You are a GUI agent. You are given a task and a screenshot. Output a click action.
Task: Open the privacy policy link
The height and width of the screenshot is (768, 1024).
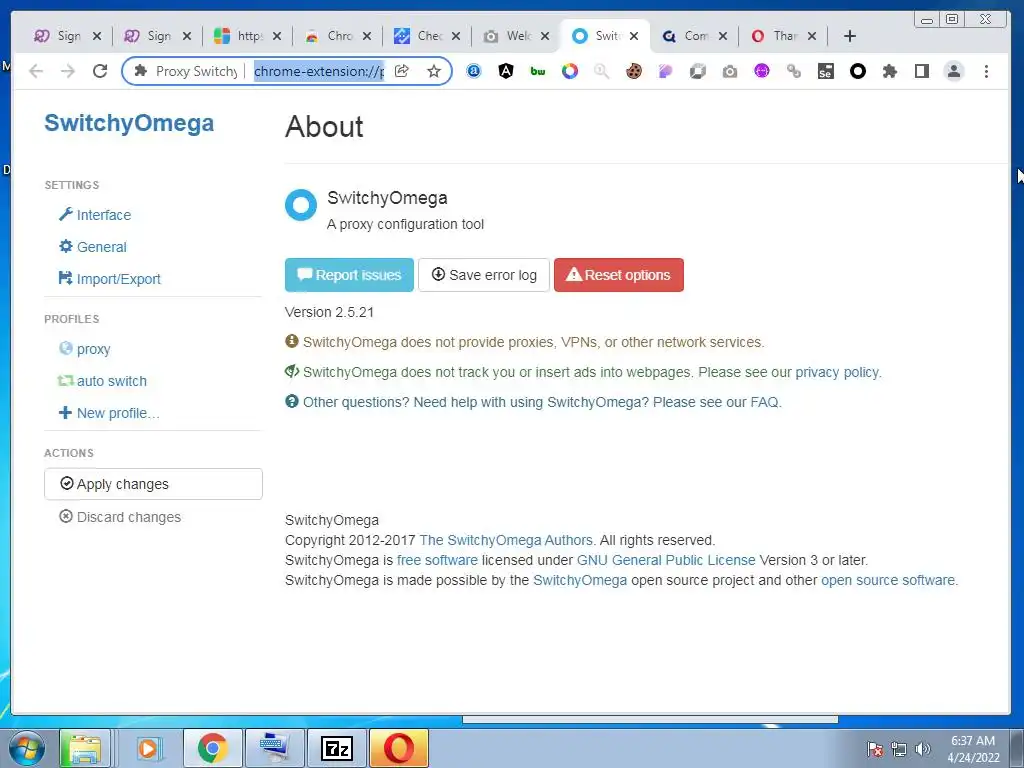tap(837, 372)
